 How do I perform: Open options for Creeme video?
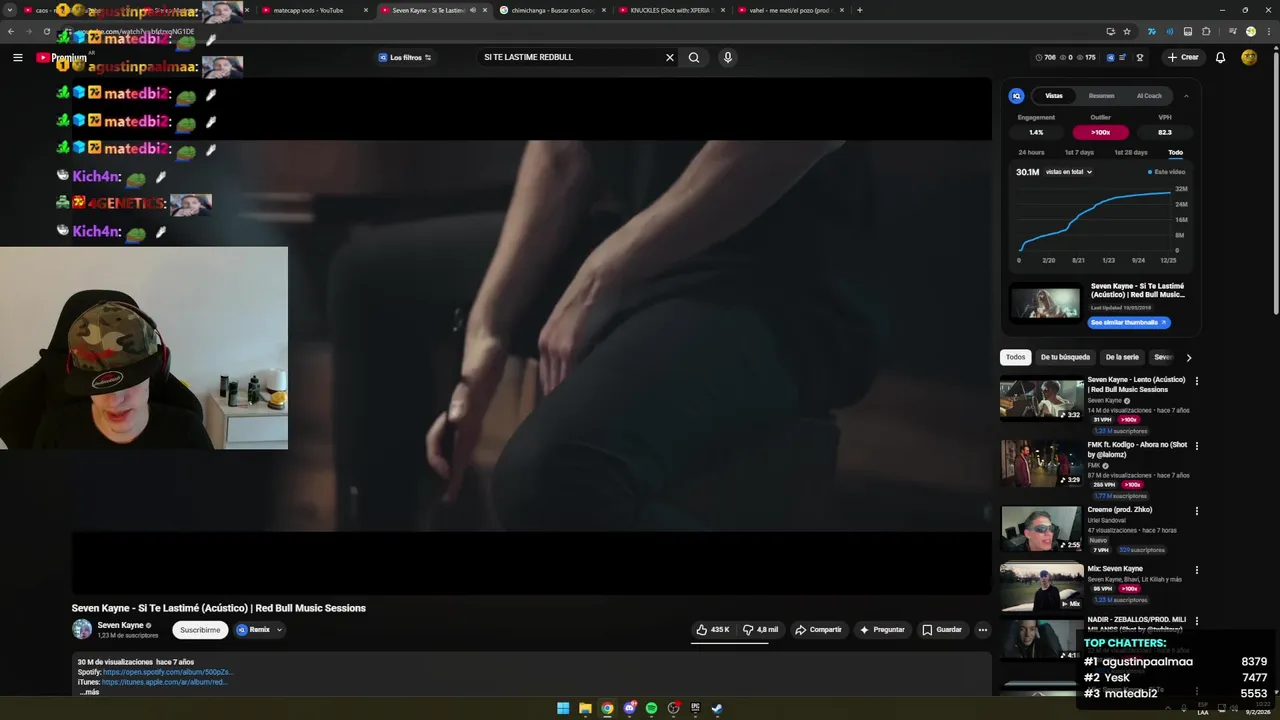pos(1196,511)
